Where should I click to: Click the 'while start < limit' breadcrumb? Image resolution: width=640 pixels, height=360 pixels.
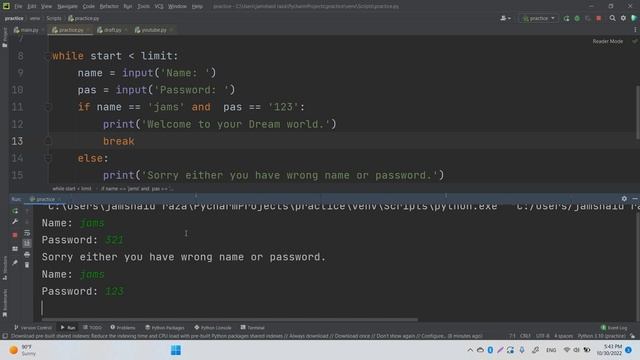72,189
